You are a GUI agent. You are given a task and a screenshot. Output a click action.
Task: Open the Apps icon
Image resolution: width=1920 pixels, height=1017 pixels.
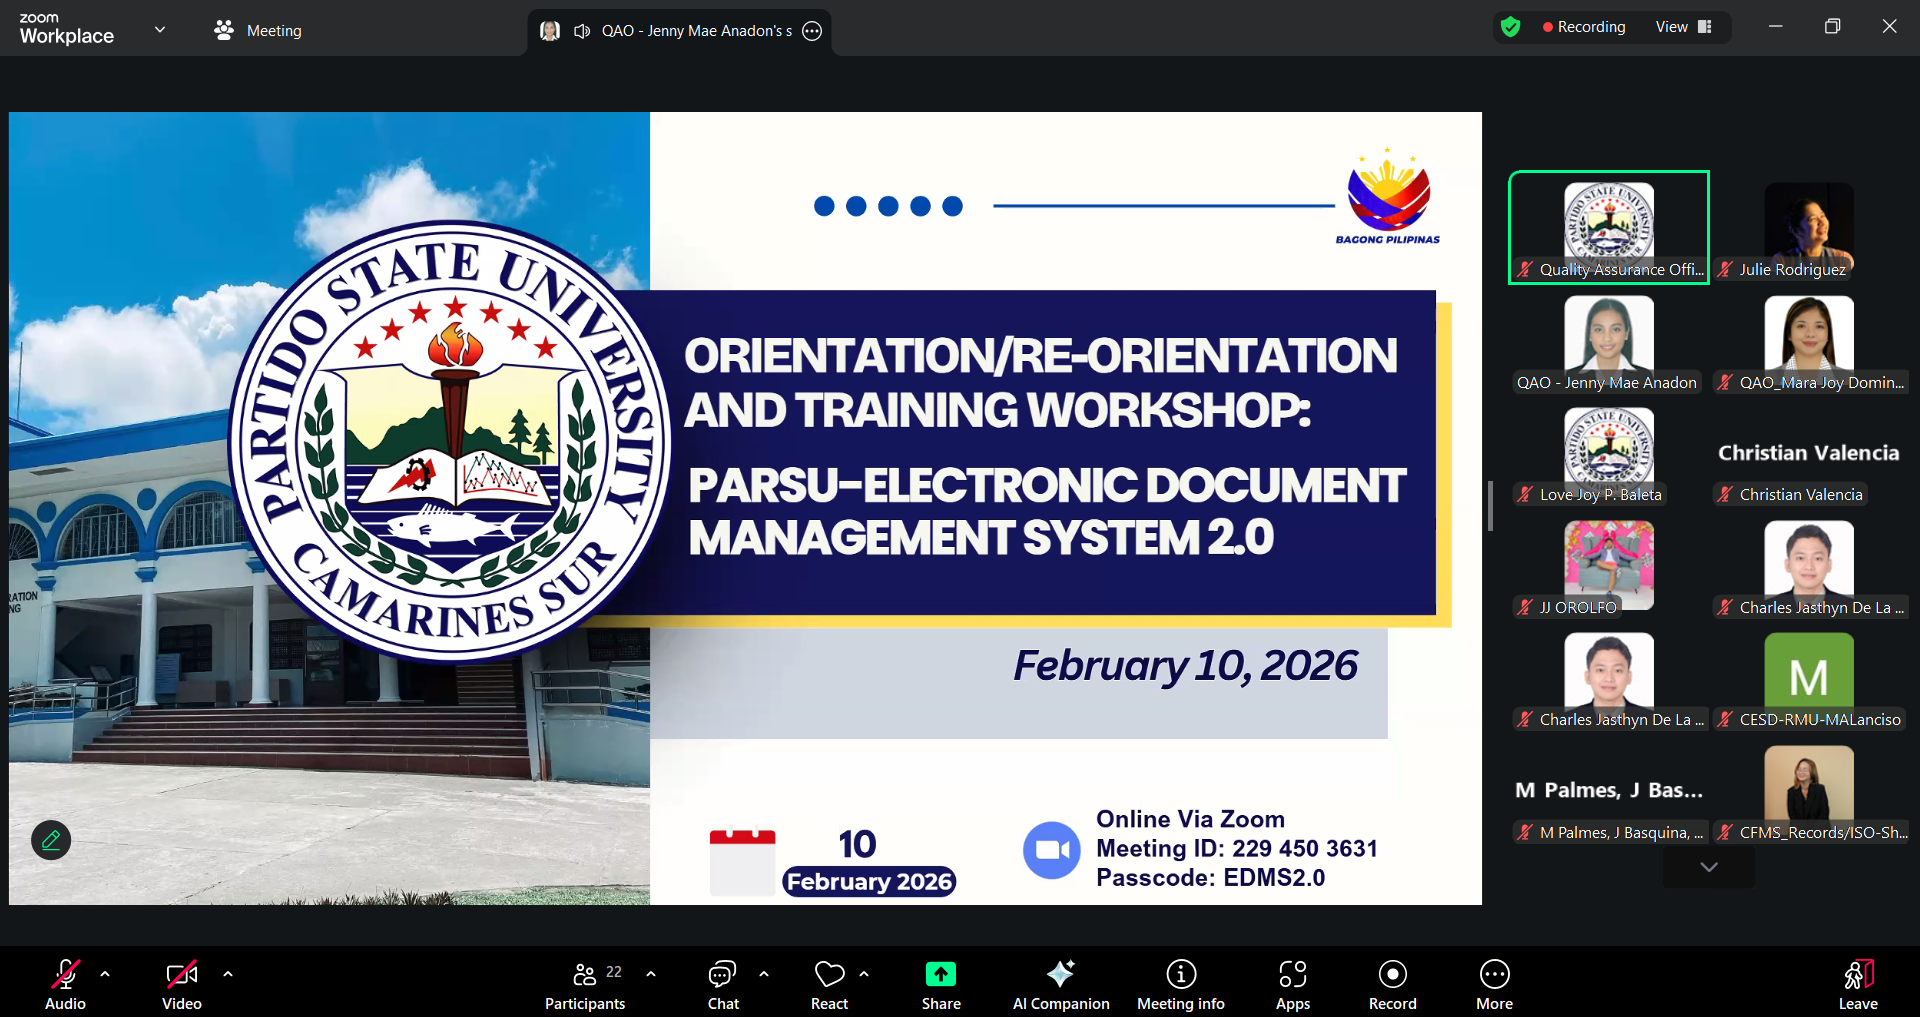click(1292, 984)
